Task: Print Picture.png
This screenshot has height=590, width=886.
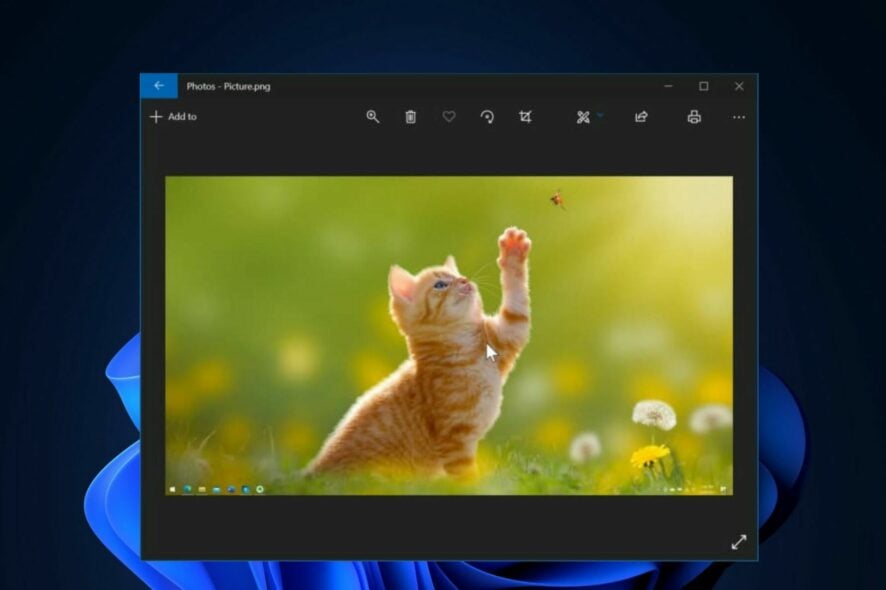Action: pyautogui.click(x=695, y=118)
